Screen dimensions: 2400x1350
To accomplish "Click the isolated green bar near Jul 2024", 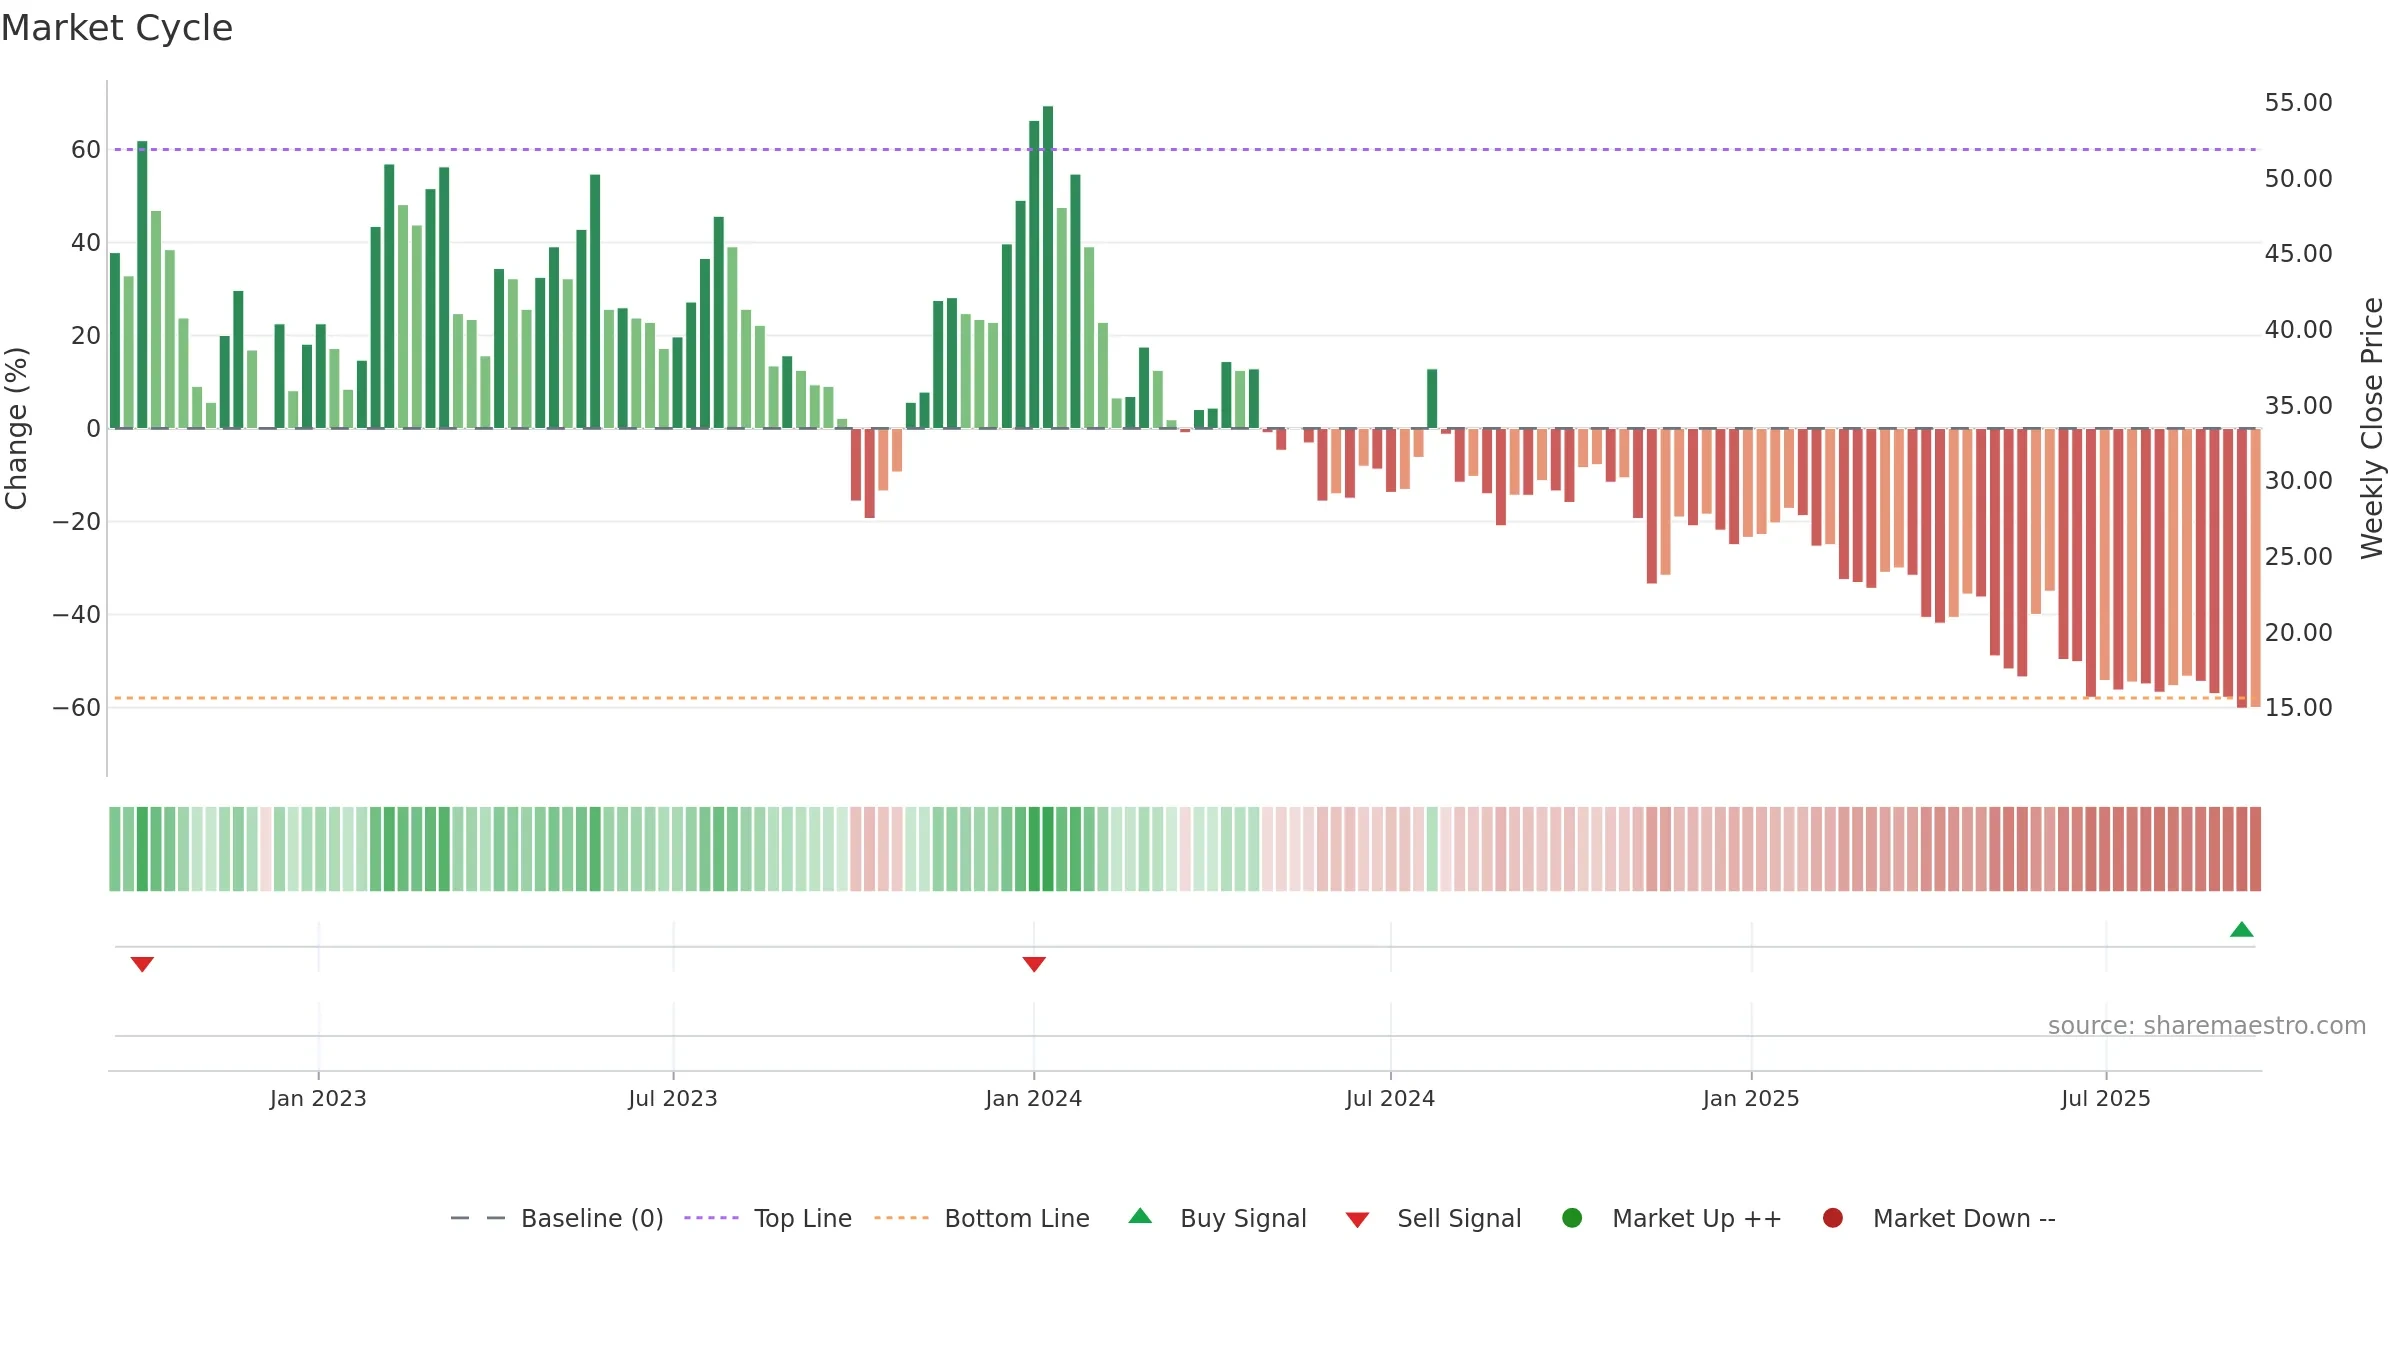I will (1432, 399).
